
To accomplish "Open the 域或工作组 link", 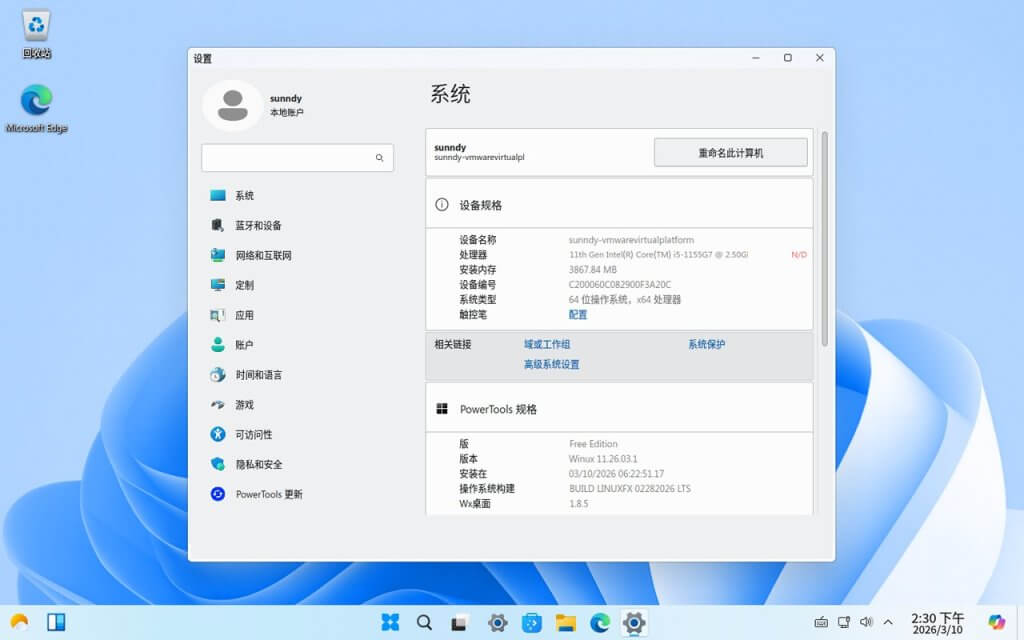I will 547,344.
